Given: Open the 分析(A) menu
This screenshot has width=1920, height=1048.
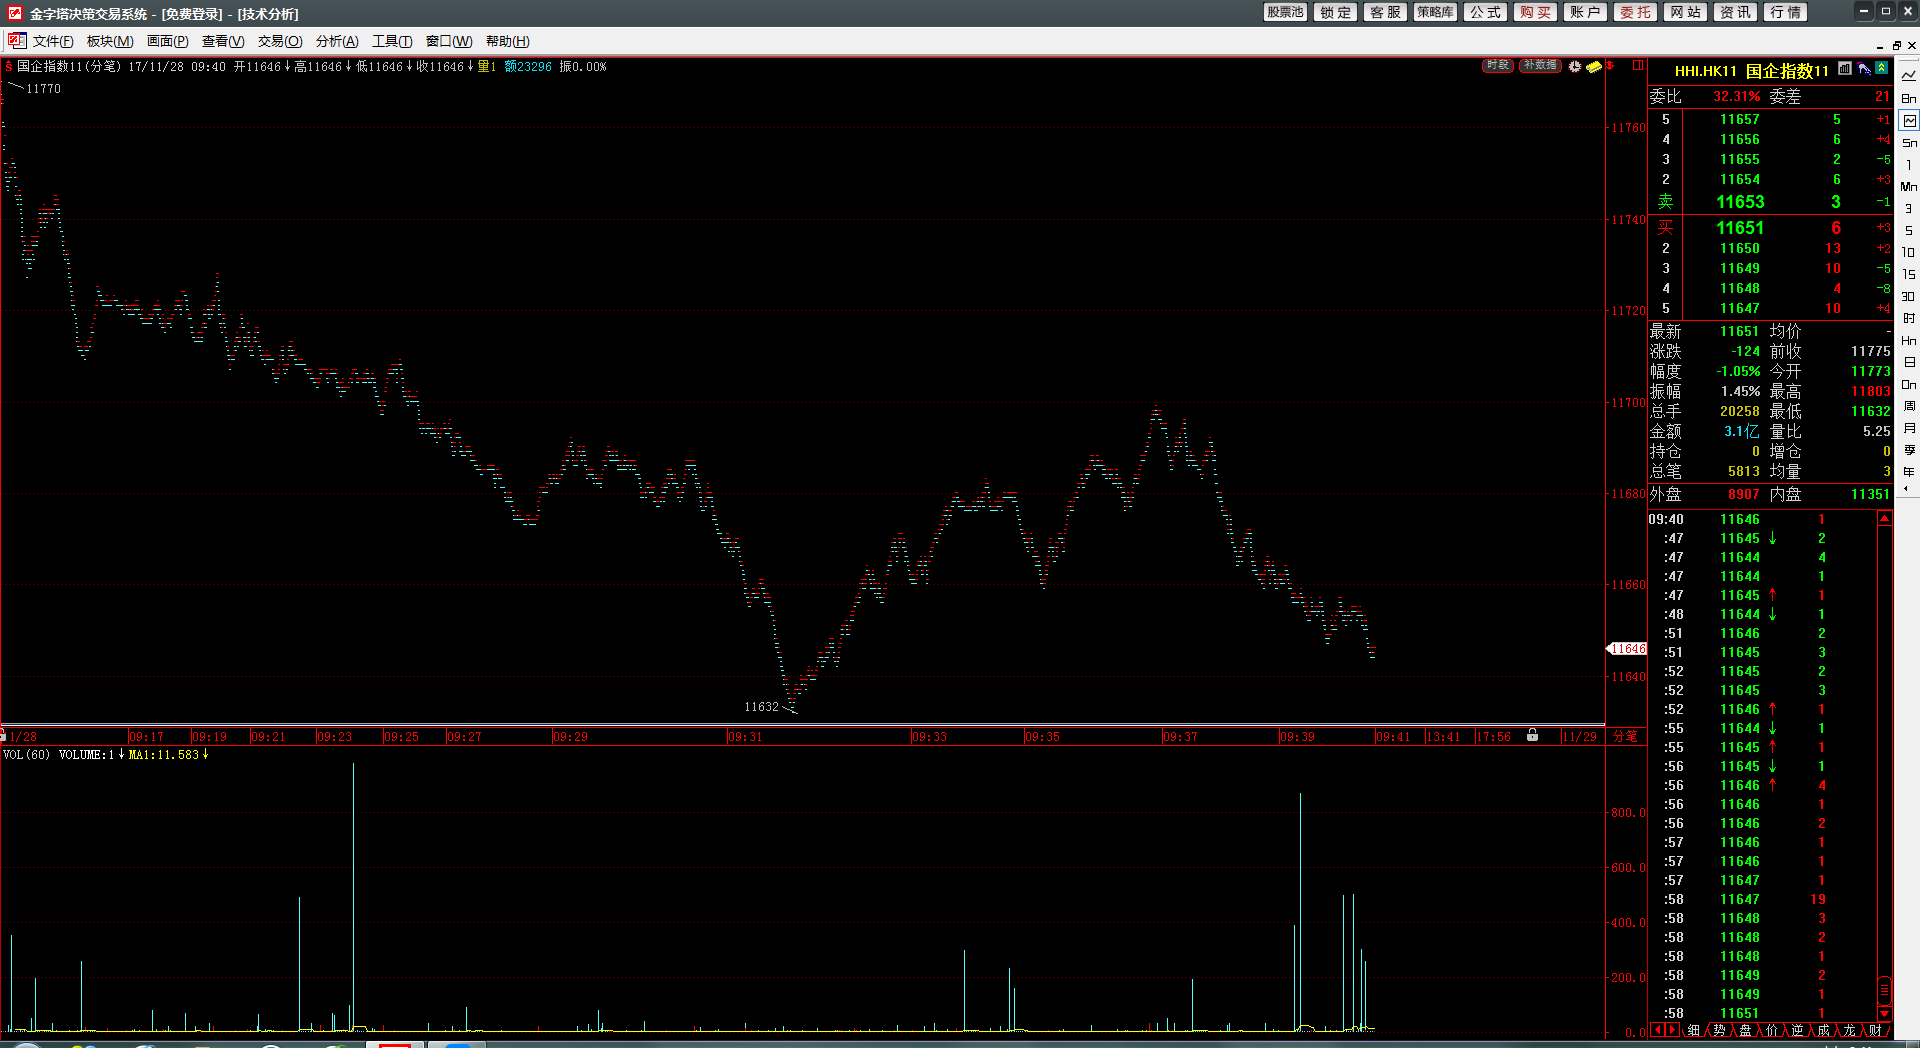Looking at the screenshot, I should 337,41.
